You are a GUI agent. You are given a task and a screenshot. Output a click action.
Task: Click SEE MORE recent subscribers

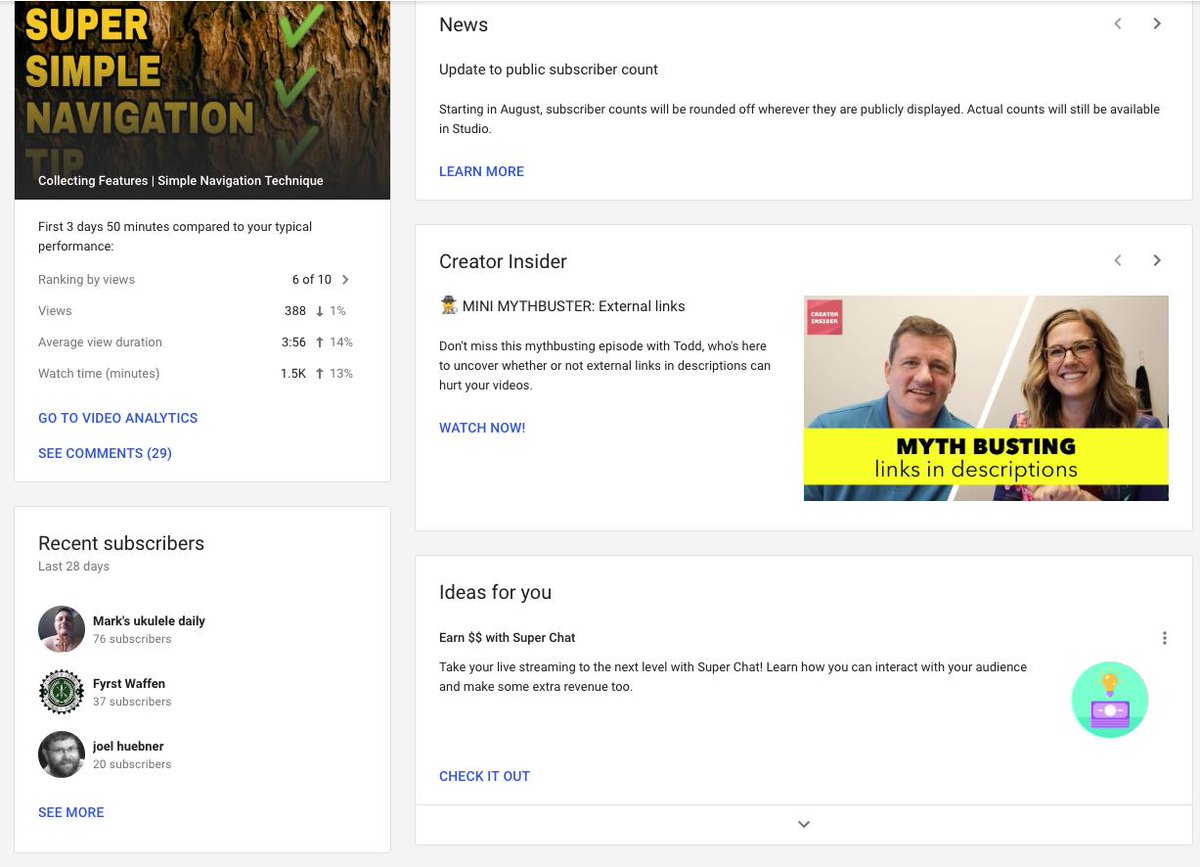pos(71,812)
